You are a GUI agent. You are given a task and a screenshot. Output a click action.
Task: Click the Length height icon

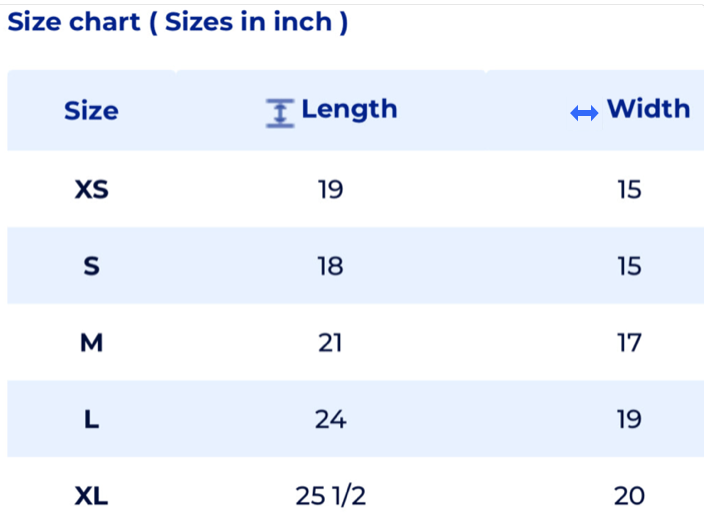tap(280, 114)
